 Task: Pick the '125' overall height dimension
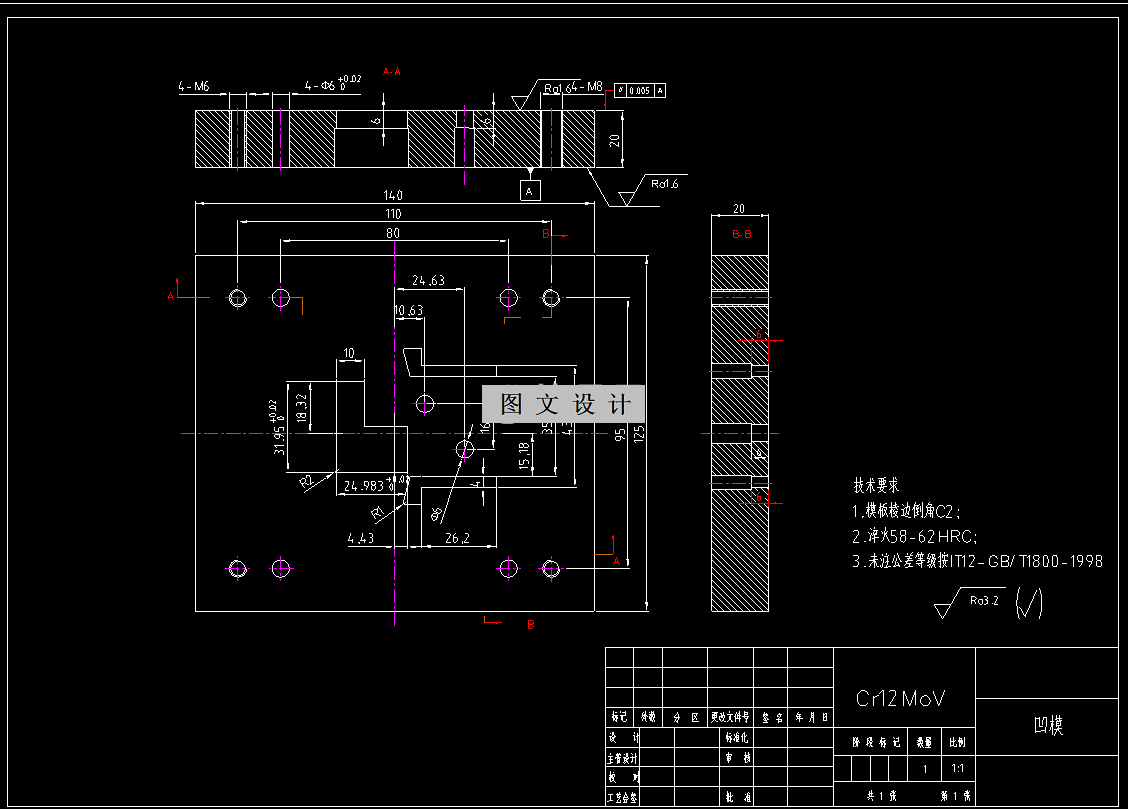pyautogui.click(x=639, y=434)
